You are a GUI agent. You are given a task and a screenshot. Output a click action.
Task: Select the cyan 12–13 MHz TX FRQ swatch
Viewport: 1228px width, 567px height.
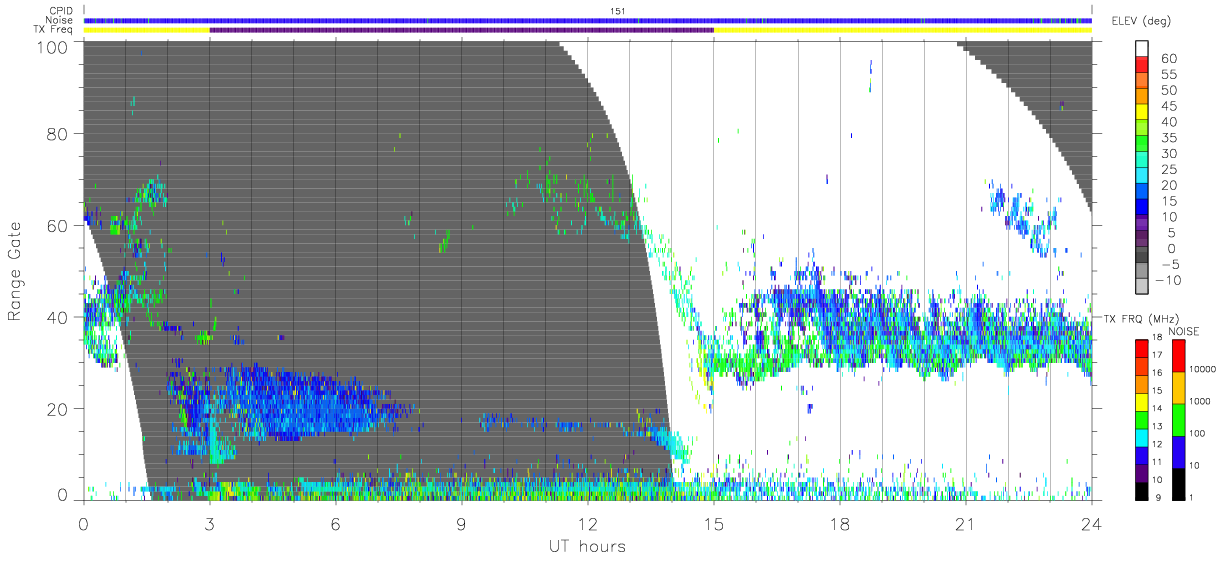(1140, 436)
